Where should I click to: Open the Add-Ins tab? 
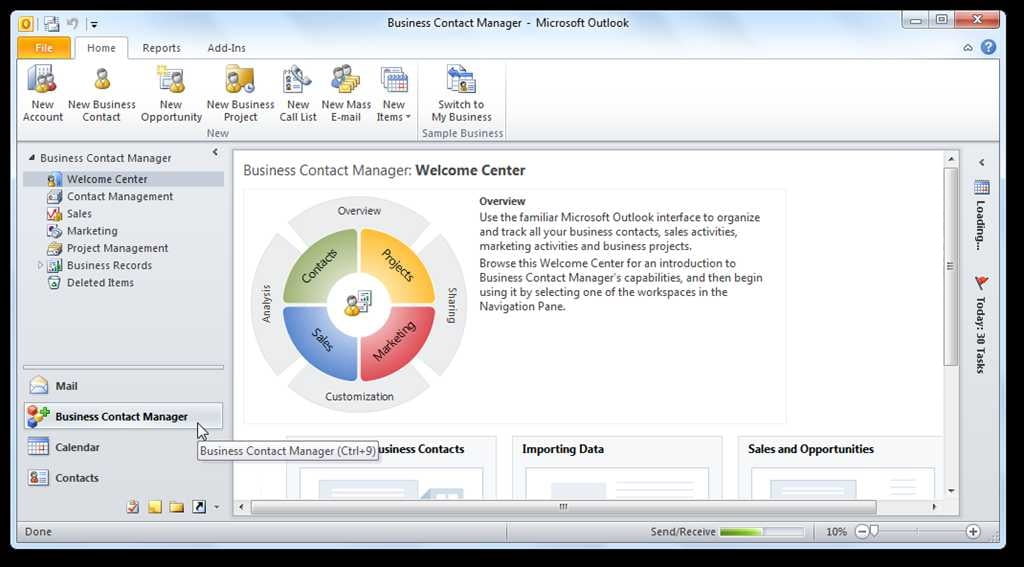(227, 48)
